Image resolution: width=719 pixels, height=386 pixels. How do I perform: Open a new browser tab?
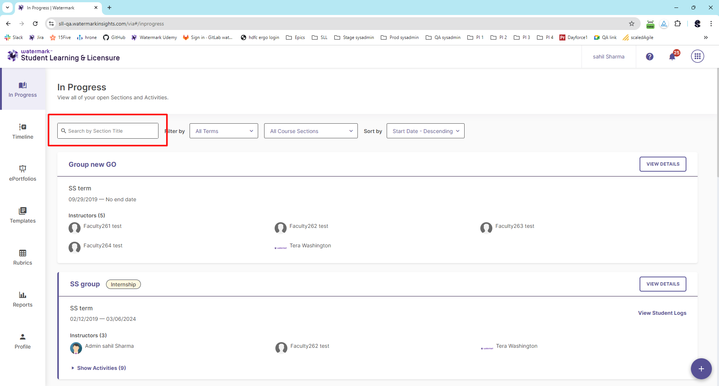[109, 7]
